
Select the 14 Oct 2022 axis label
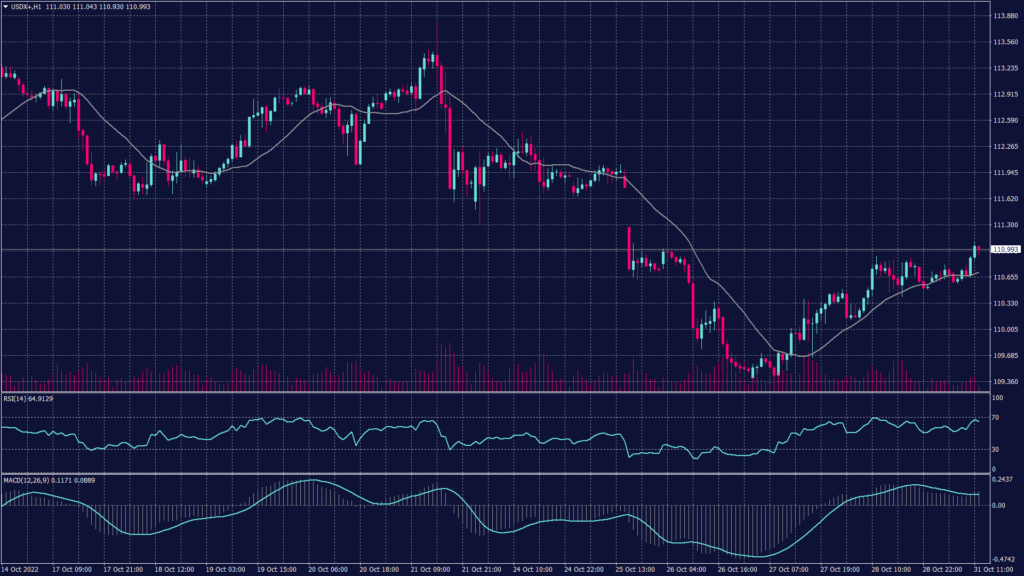point(20,567)
